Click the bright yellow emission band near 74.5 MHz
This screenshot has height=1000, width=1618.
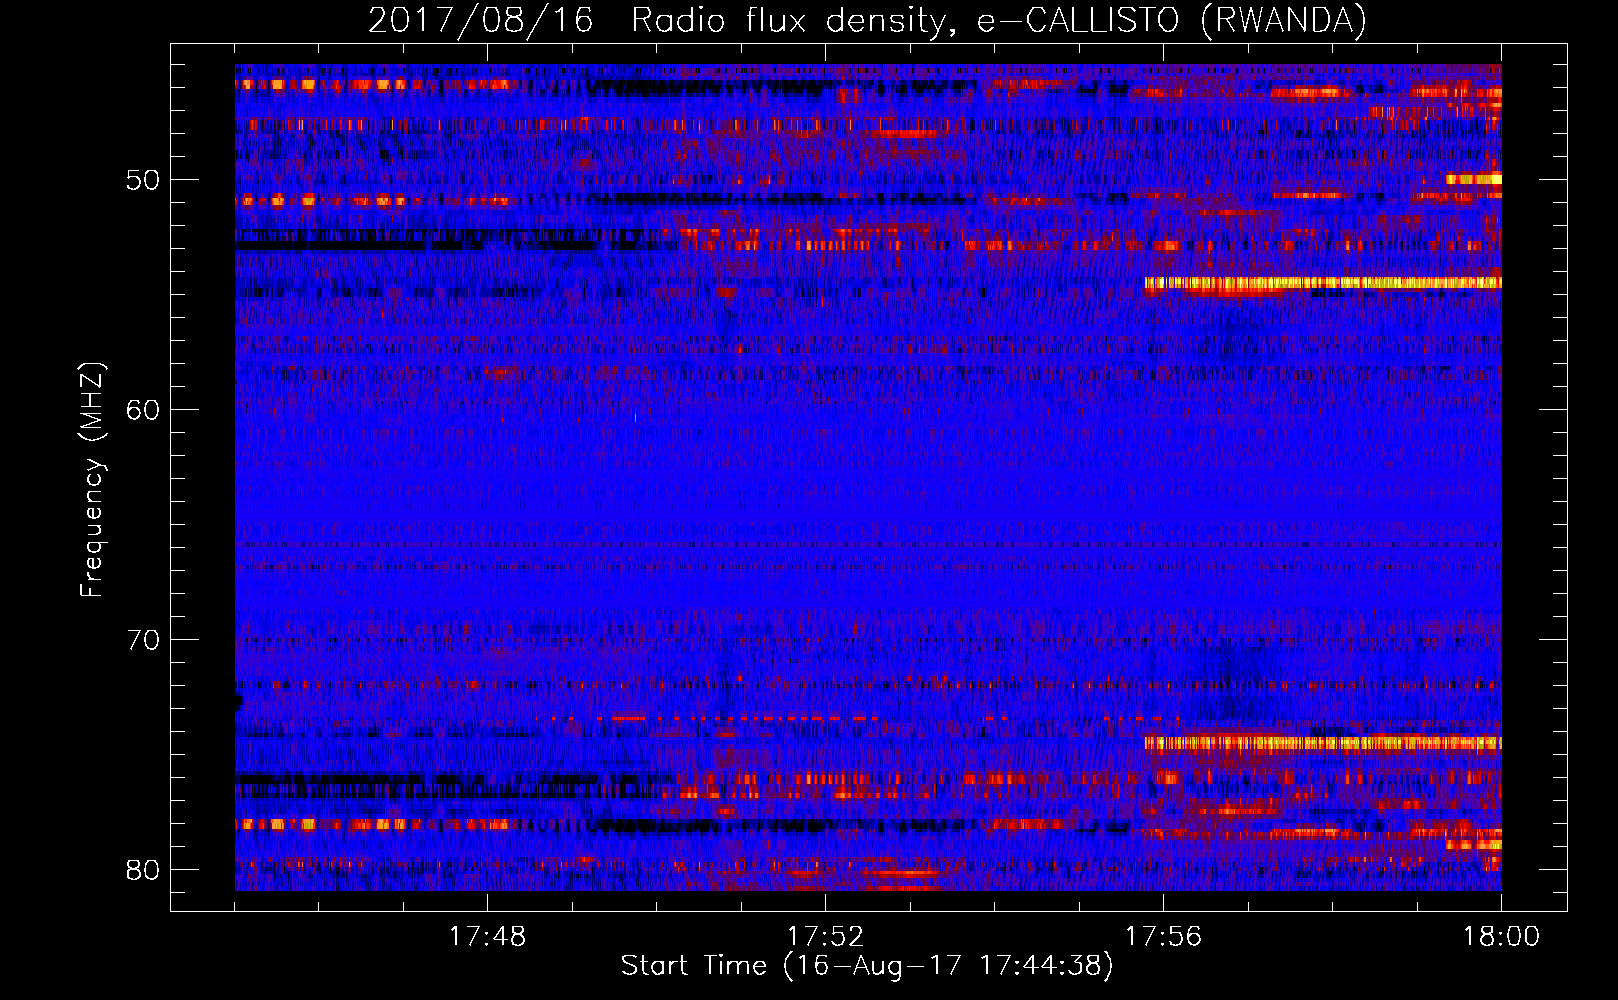pyautogui.click(x=1323, y=743)
